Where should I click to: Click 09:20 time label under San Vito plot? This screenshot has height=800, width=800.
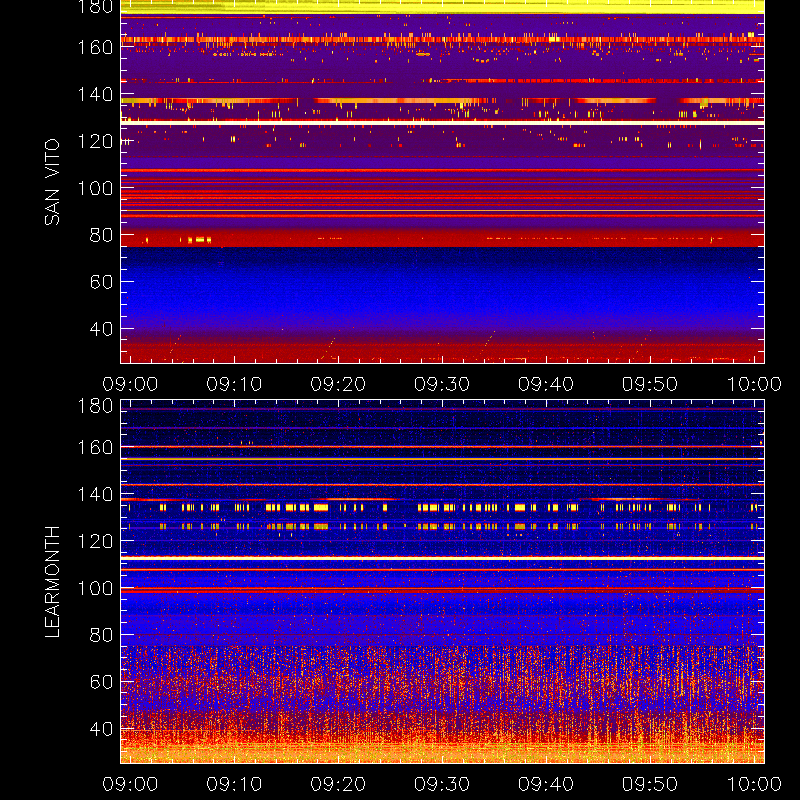[x=338, y=384]
